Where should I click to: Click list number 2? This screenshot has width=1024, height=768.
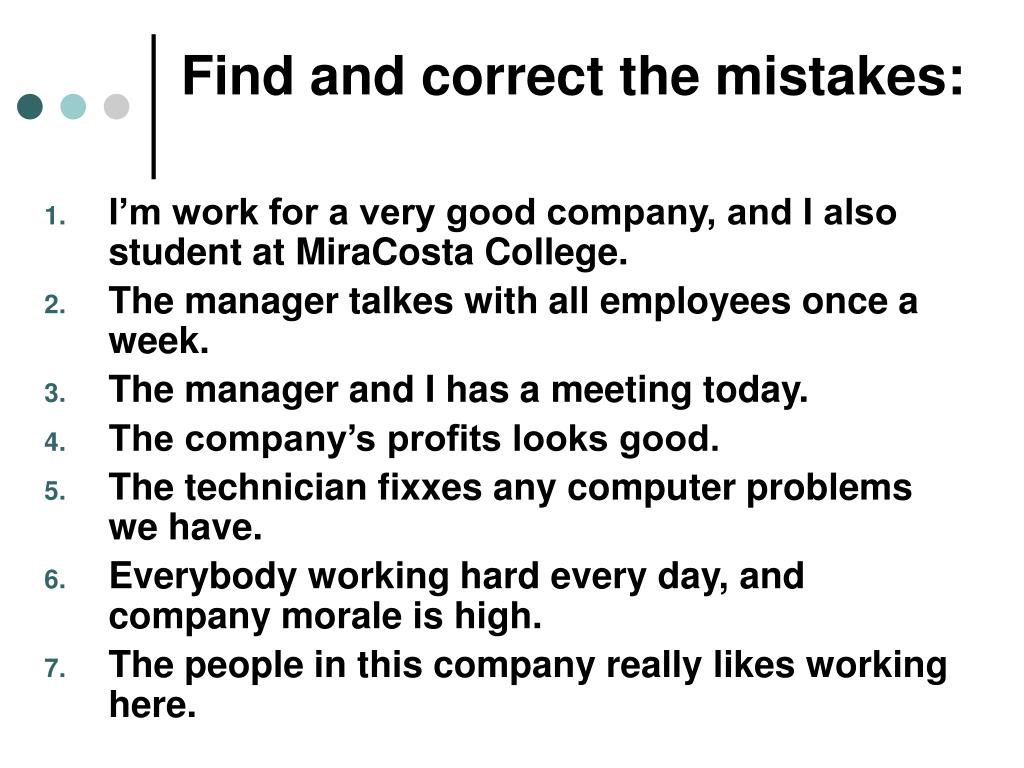pos(56,305)
